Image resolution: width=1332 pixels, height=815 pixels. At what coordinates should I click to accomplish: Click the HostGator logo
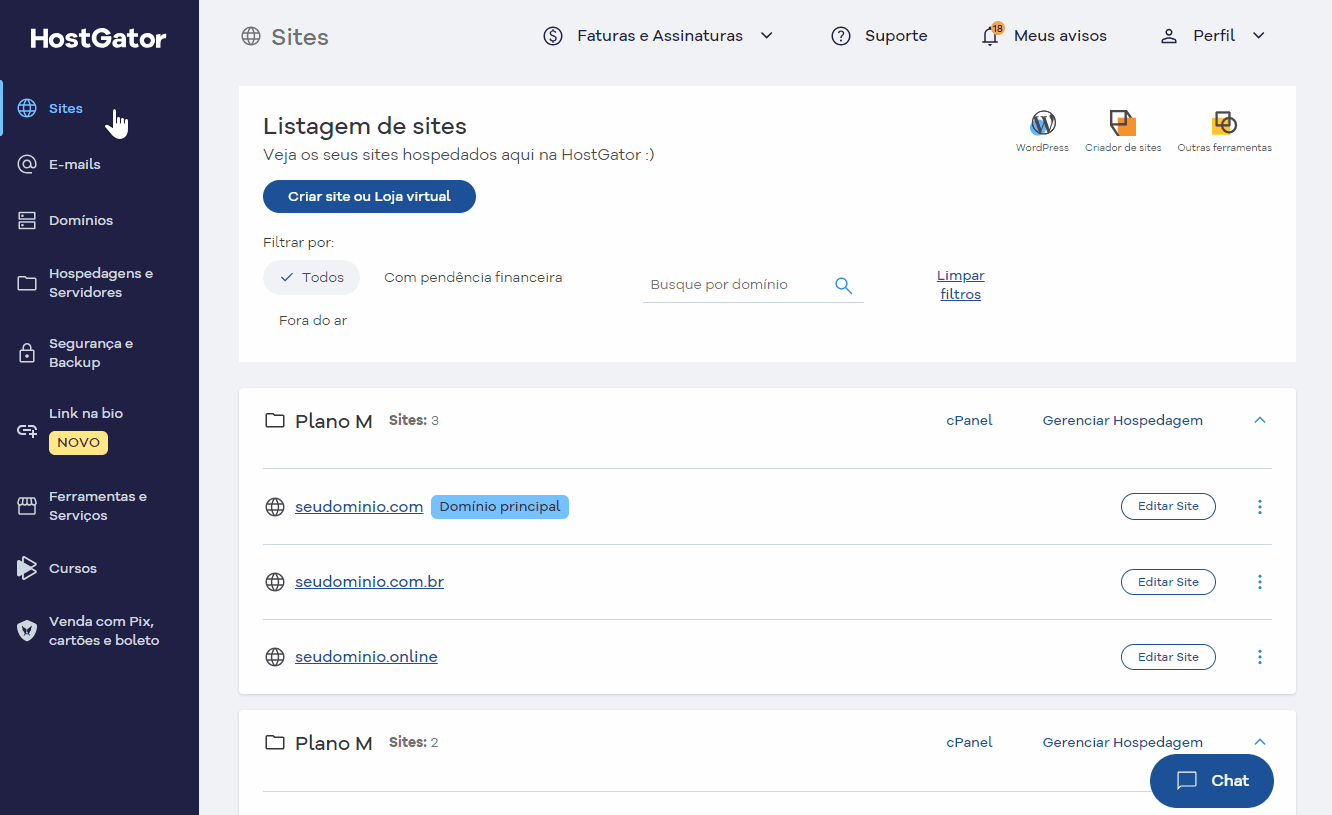click(x=99, y=38)
